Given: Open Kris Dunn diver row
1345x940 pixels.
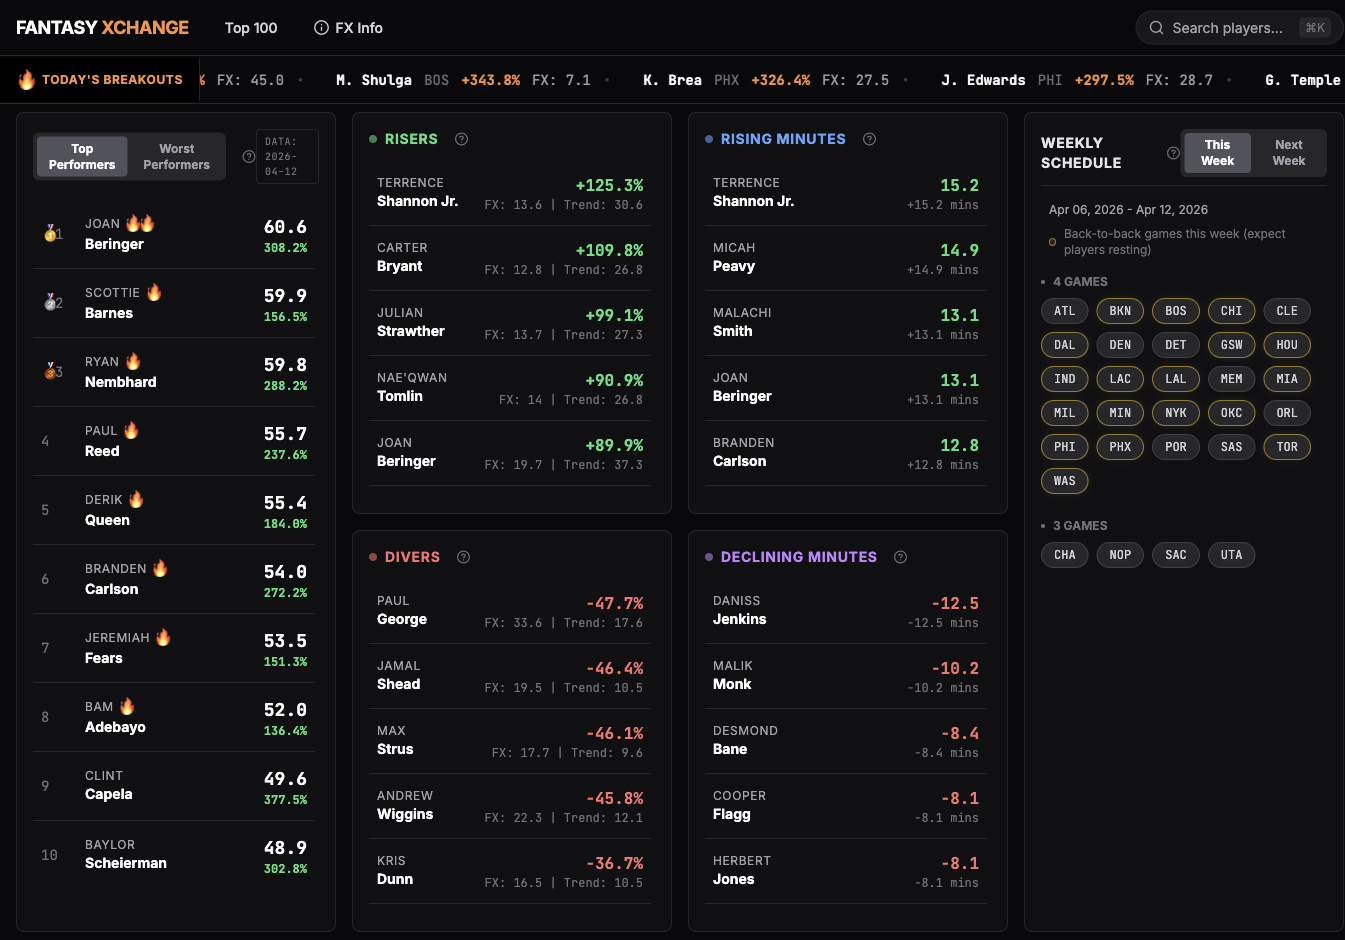Looking at the screenshot, I should [x=510, y=871].
